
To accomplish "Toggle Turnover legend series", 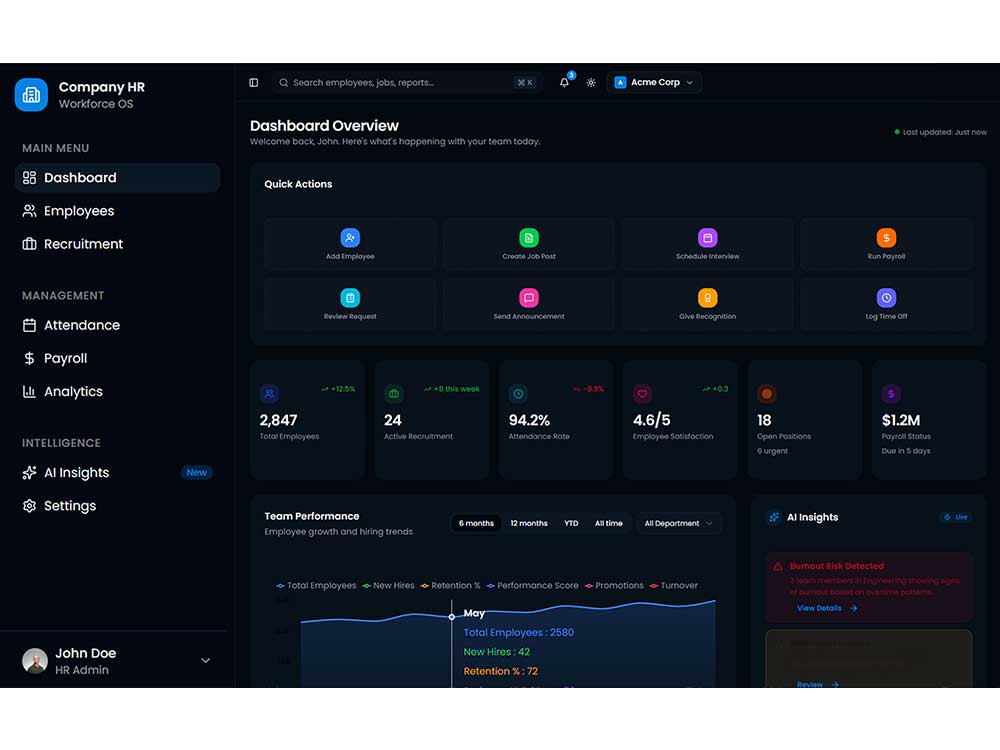I will [673, 585].
